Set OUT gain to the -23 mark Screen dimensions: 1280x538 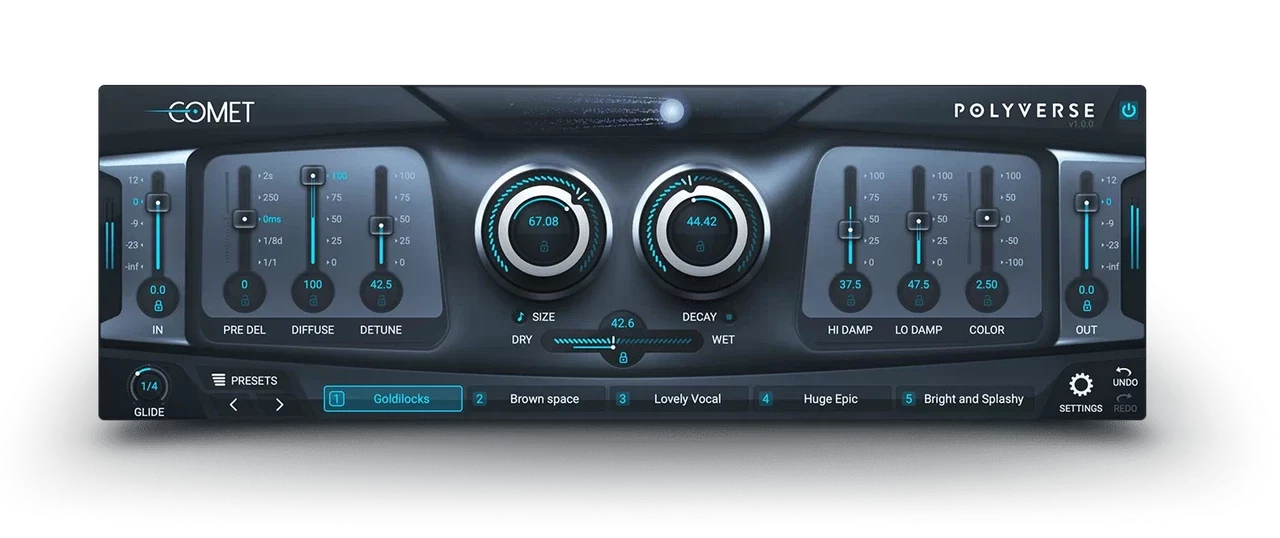pyautogui.click(x=1110, y=245)
